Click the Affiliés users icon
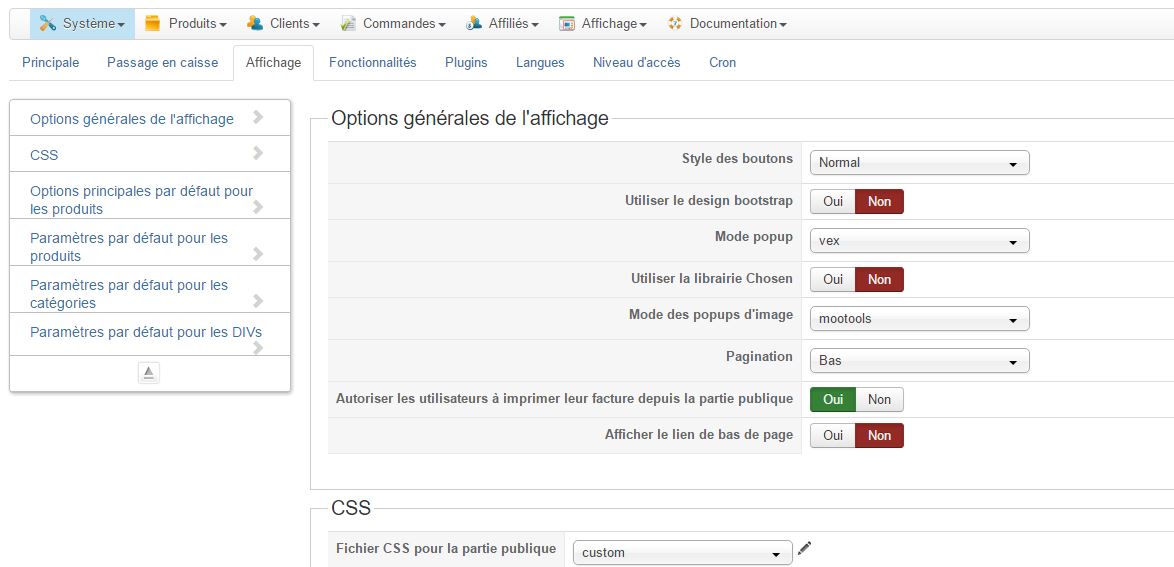 pos(473,23)
